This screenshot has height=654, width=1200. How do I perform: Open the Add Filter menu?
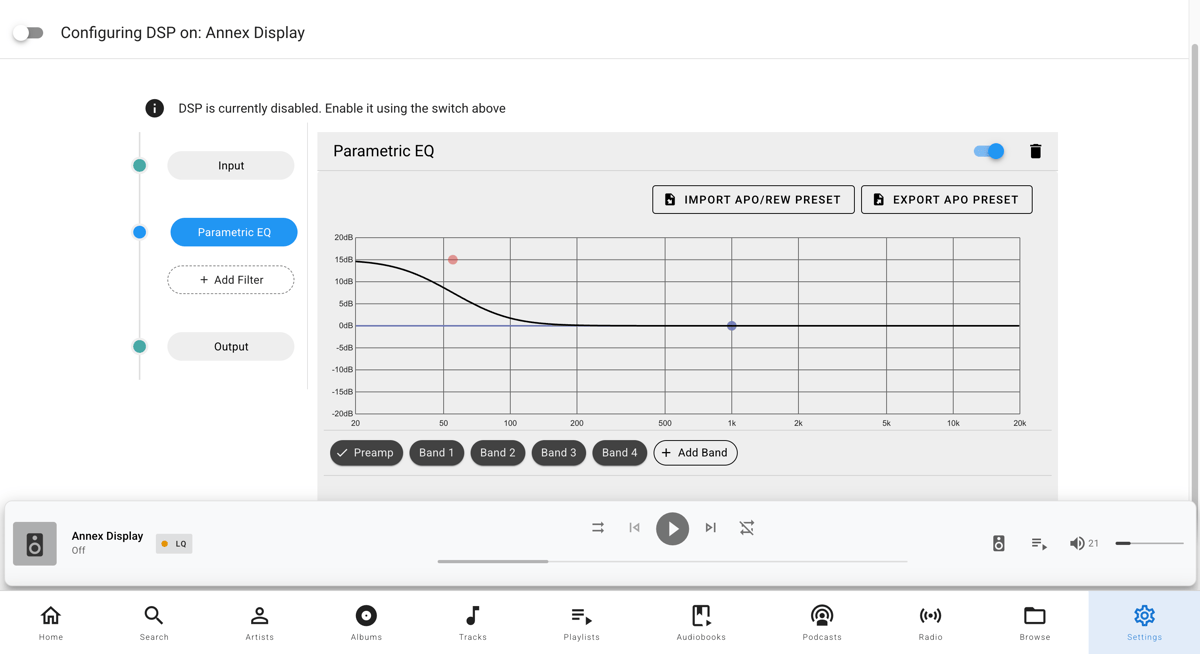pyautogui.click(x=231, y=280)
